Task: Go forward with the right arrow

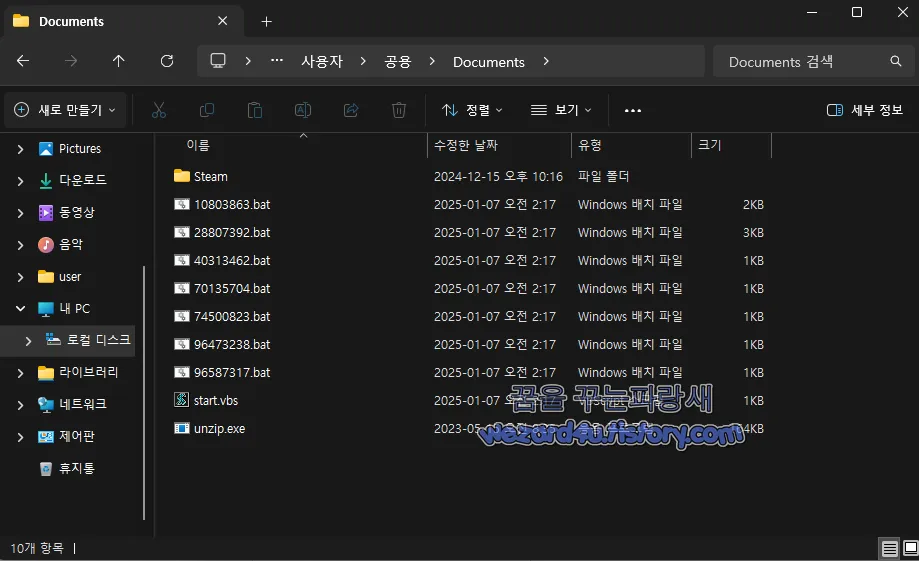Action: 71,61
